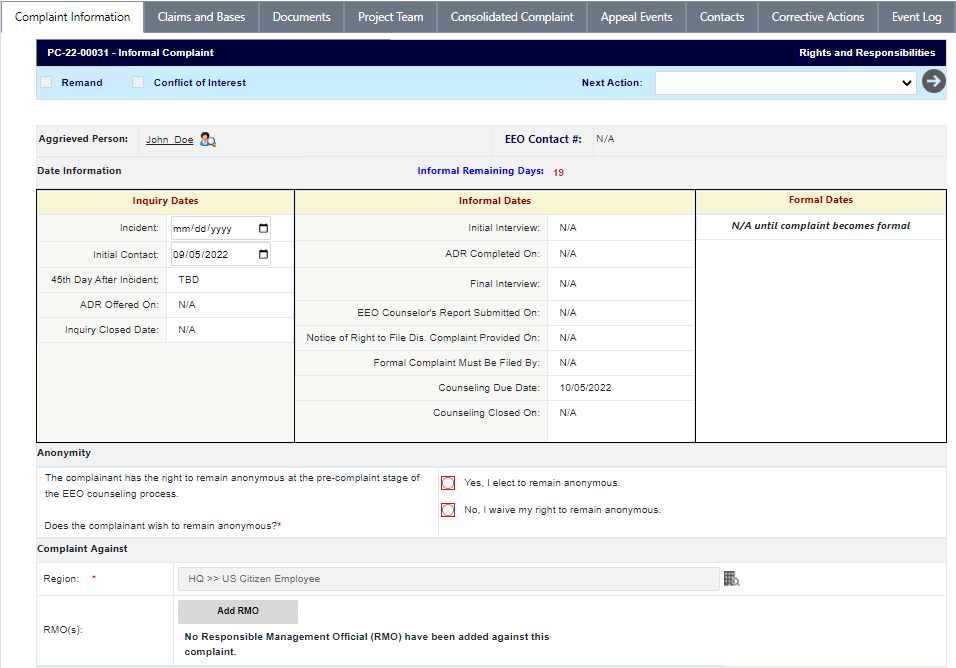The image size is (956, 668).
Task: Click the Counseling Closed On N/A value
Action: [x=568, y=413]
